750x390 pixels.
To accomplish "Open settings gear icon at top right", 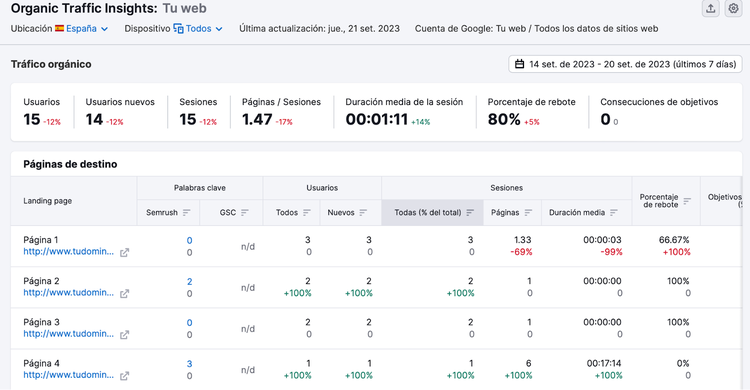I will click(x=733, y=8).
